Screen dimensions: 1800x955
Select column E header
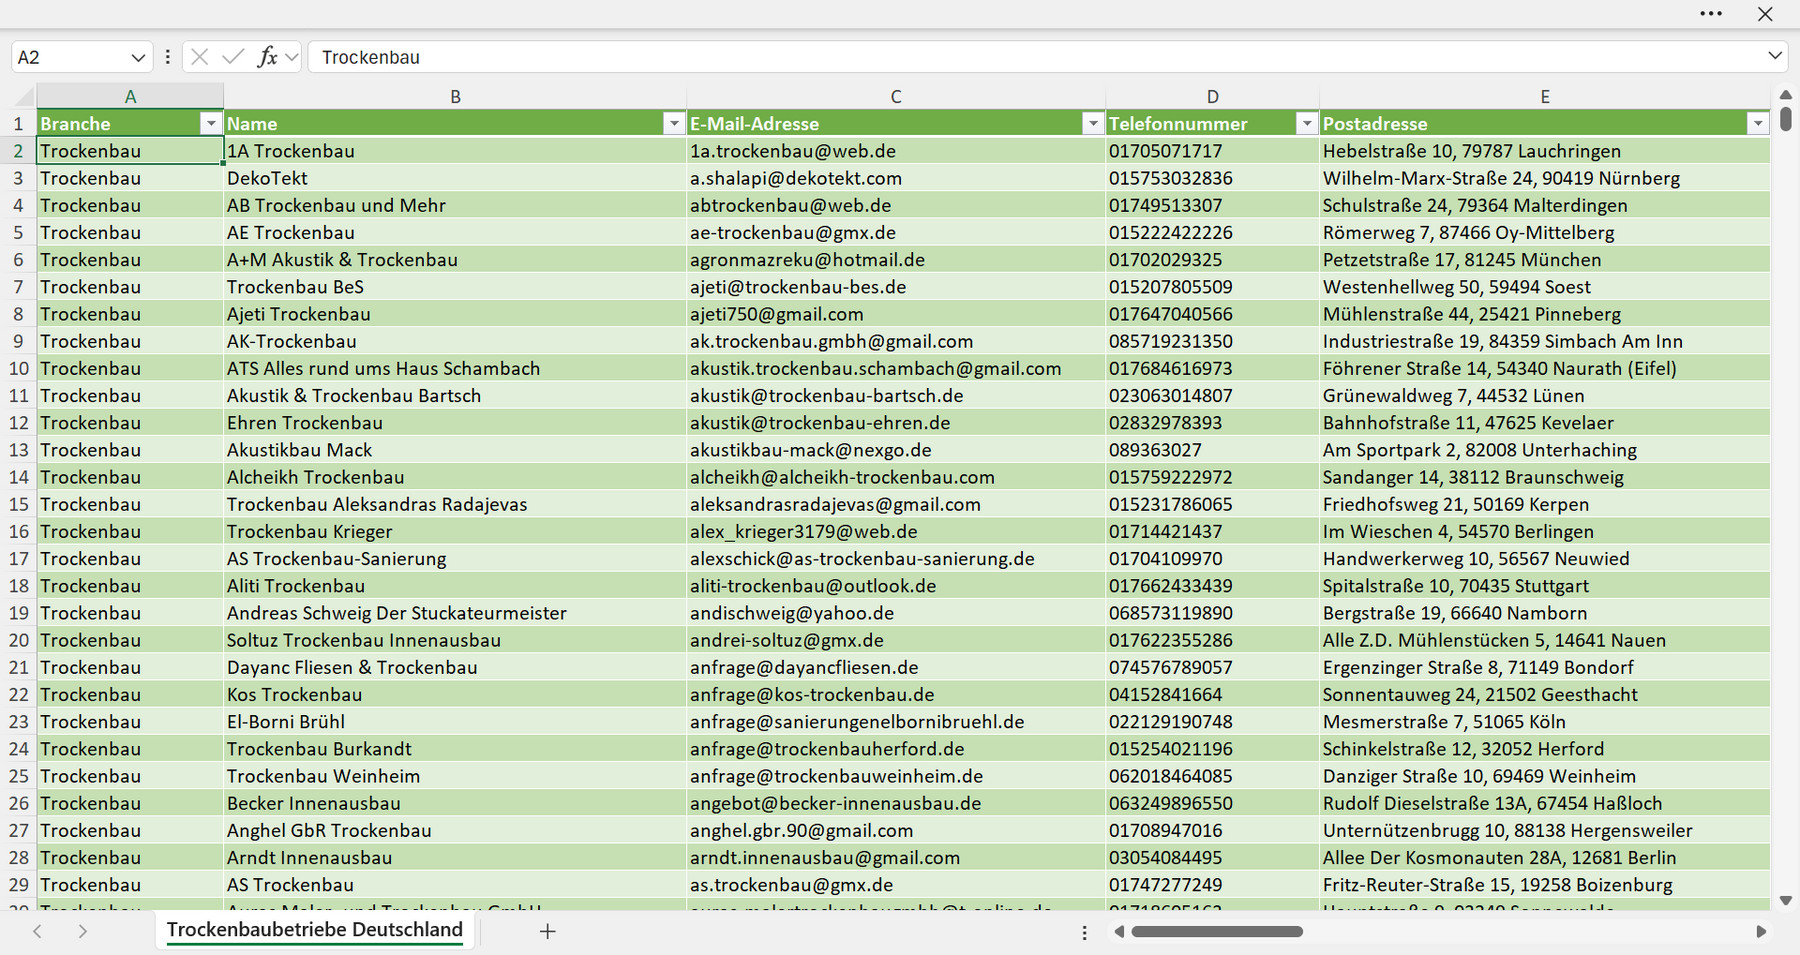(x=1545, y=96)
